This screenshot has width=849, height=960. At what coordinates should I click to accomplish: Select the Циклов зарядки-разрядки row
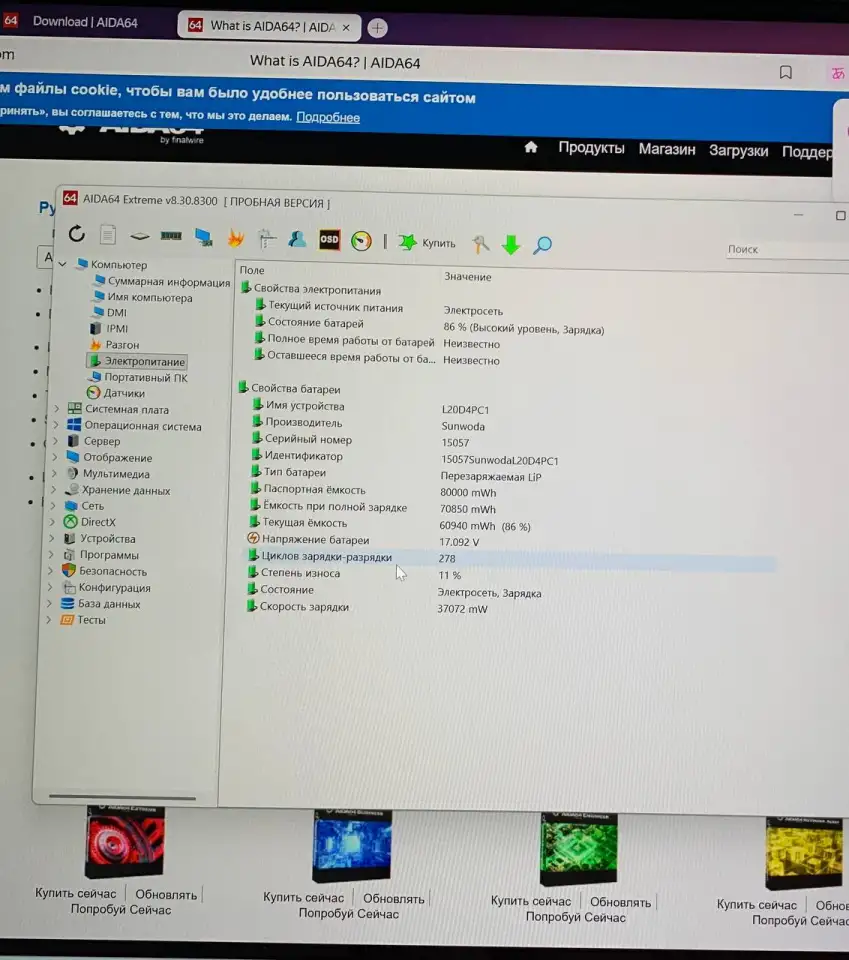pyautogui.click(x=511, y=558)
